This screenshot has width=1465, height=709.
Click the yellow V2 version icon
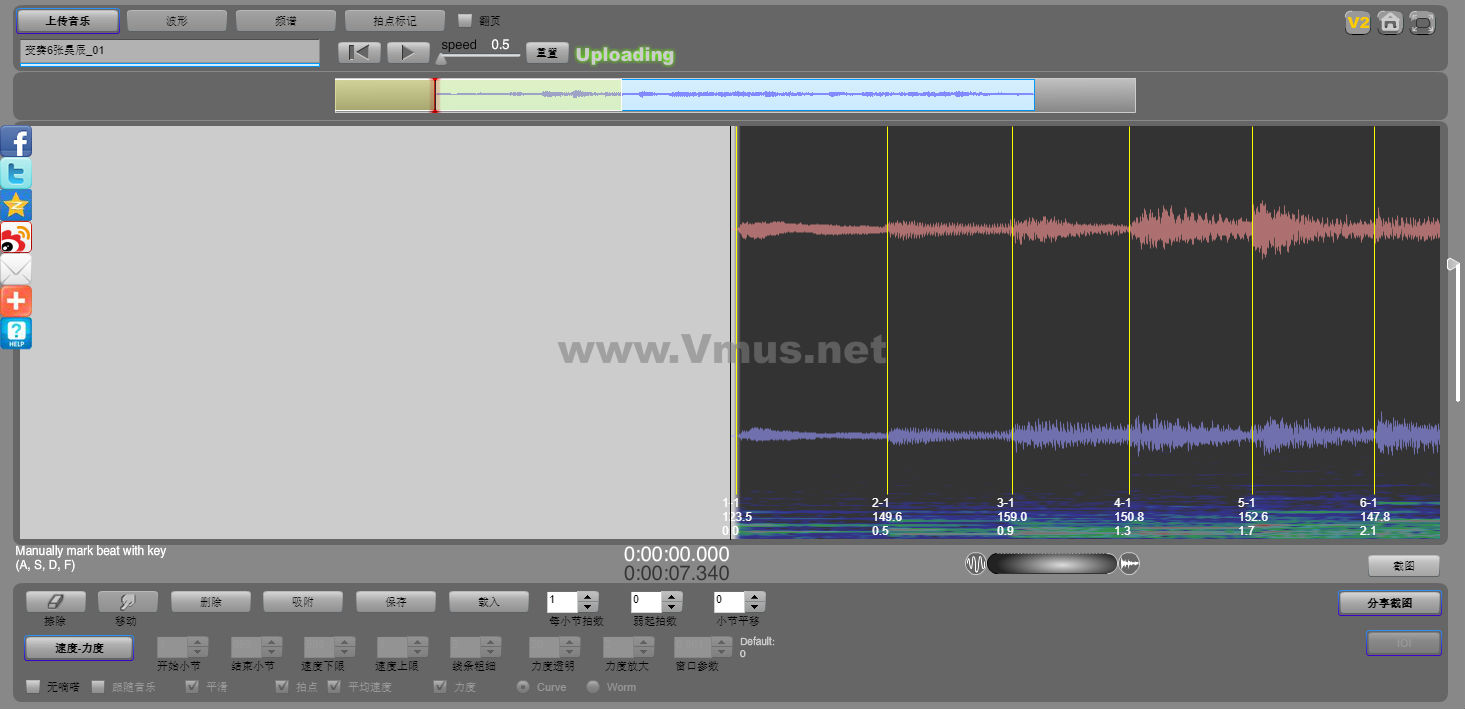click(1357, 23)
